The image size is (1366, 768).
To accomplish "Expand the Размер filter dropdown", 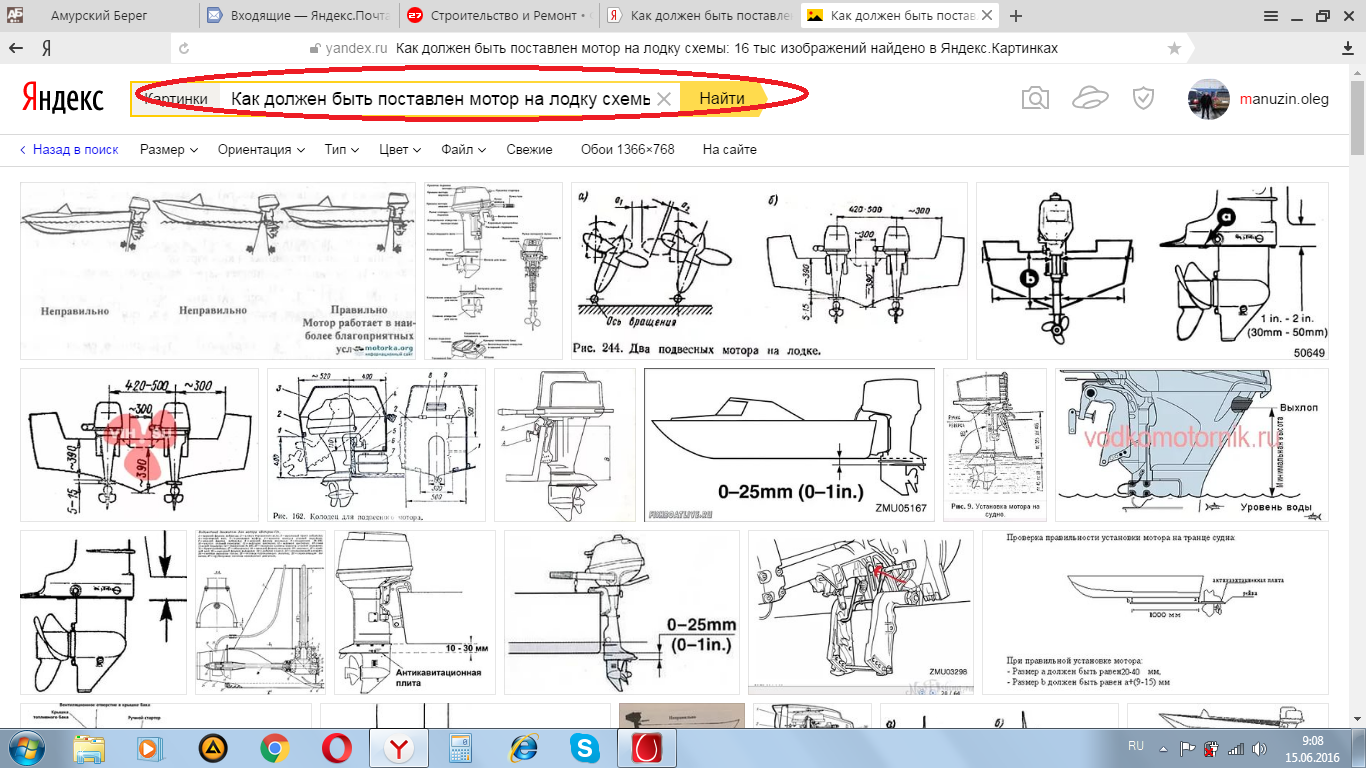I will (168, 150).
